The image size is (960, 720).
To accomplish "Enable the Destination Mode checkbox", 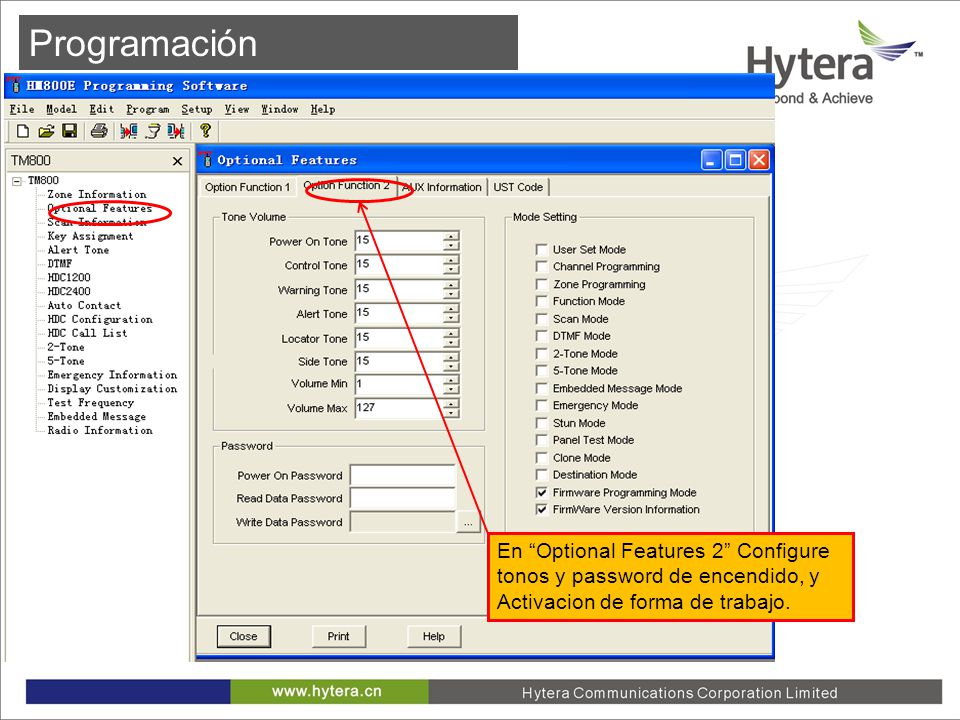I will pyautogui.click(x=541, y=475).
